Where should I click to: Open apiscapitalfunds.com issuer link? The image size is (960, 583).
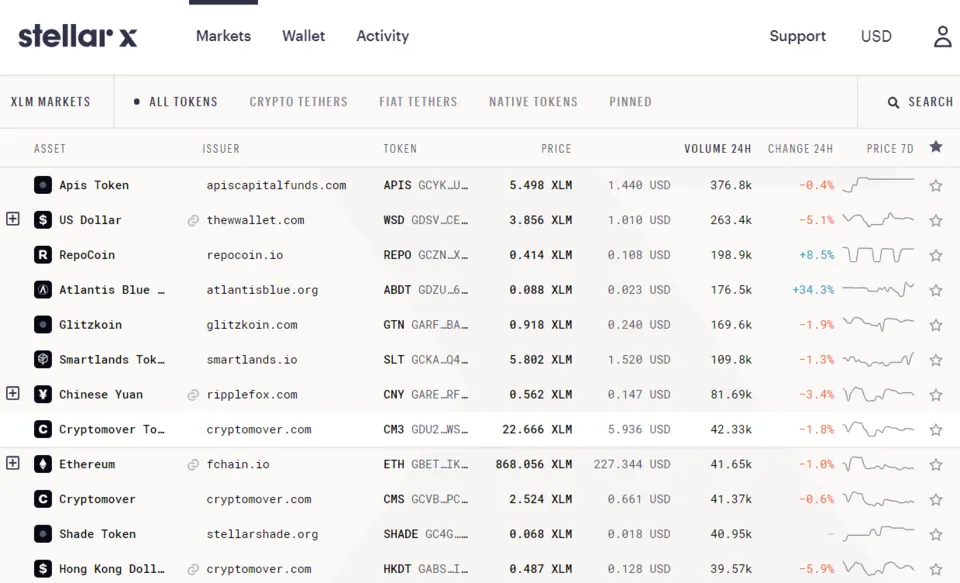click(x=276, y=185)
